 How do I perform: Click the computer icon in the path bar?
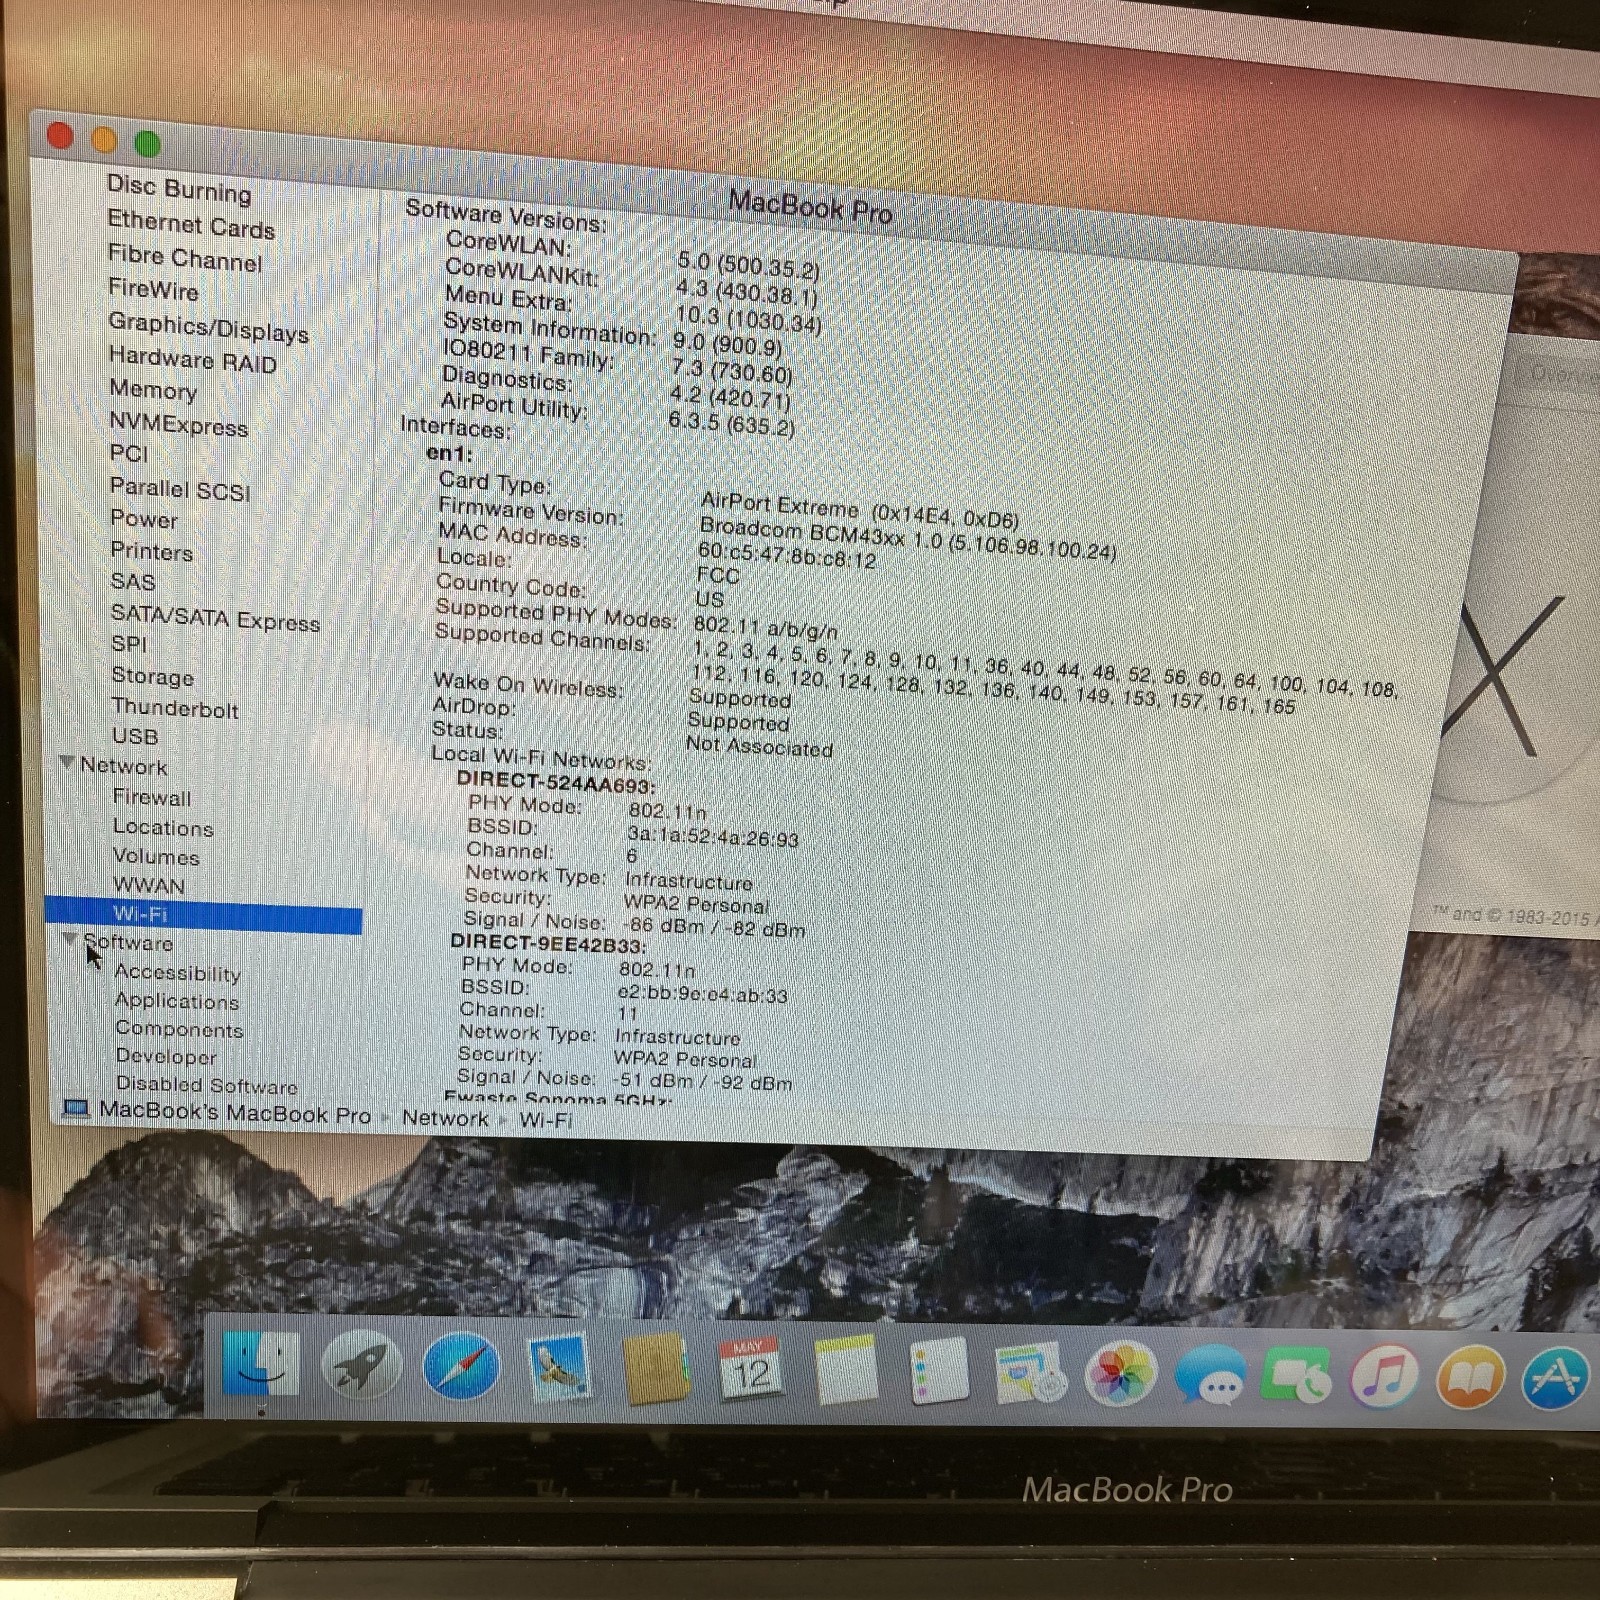pyautogui.click(x=76, y=1108)
